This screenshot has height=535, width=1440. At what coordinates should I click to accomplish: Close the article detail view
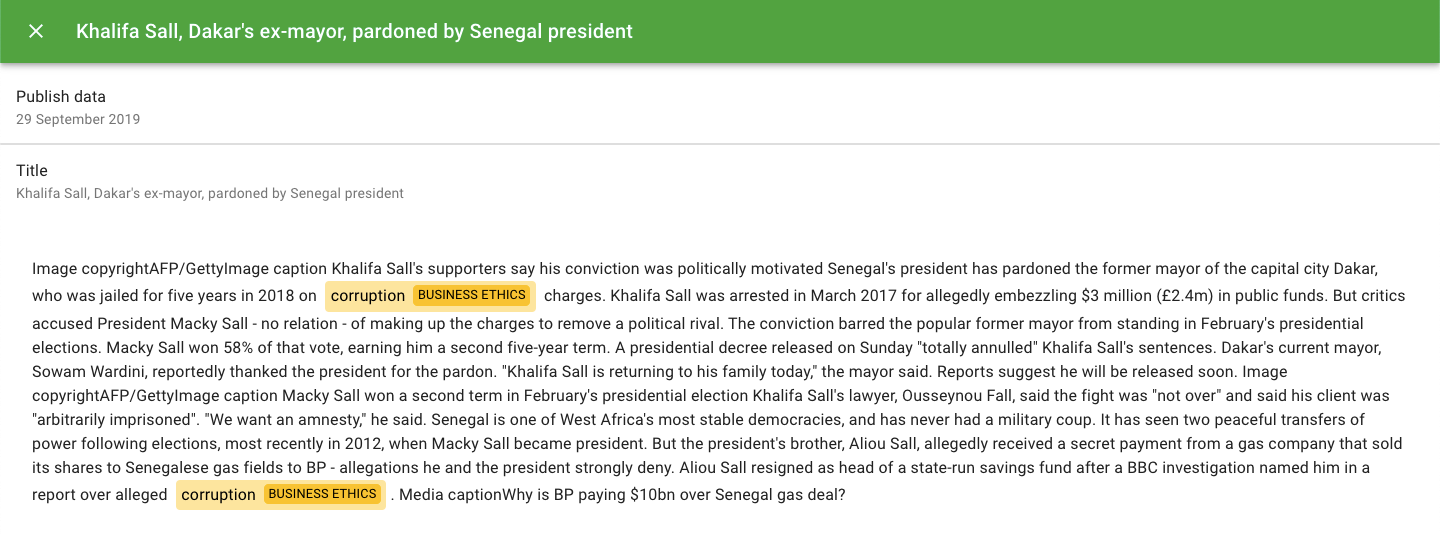coord(36,31)
